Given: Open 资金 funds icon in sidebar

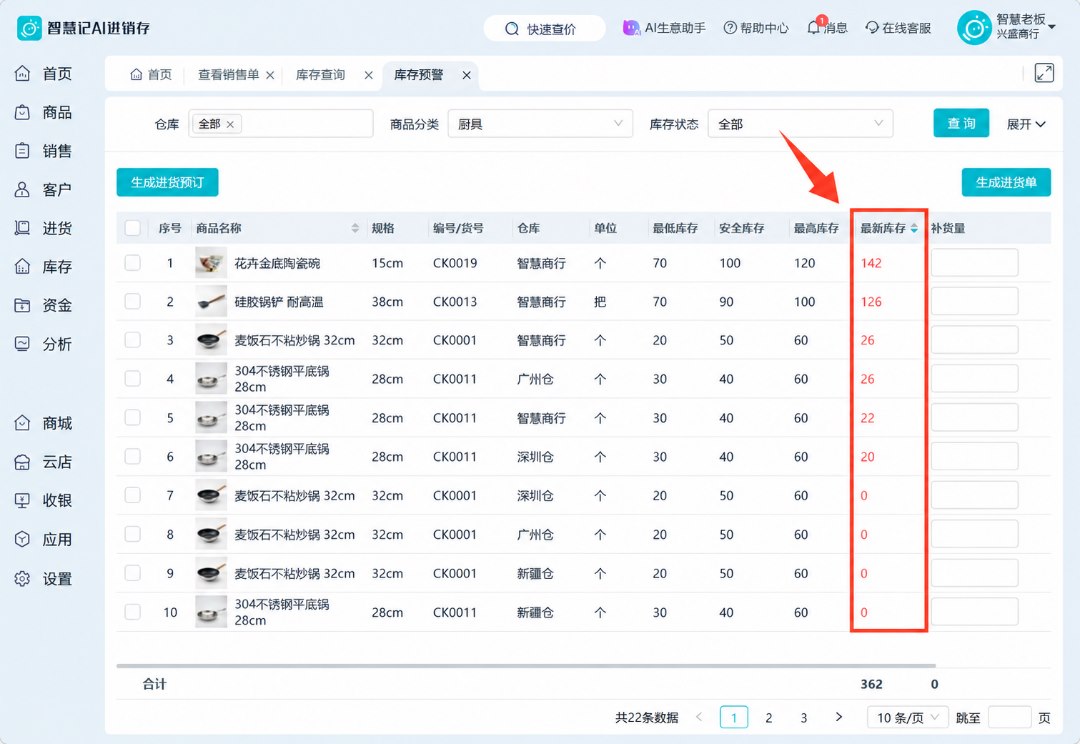Looking at the screenshot, I should click(x=23, y=305).
